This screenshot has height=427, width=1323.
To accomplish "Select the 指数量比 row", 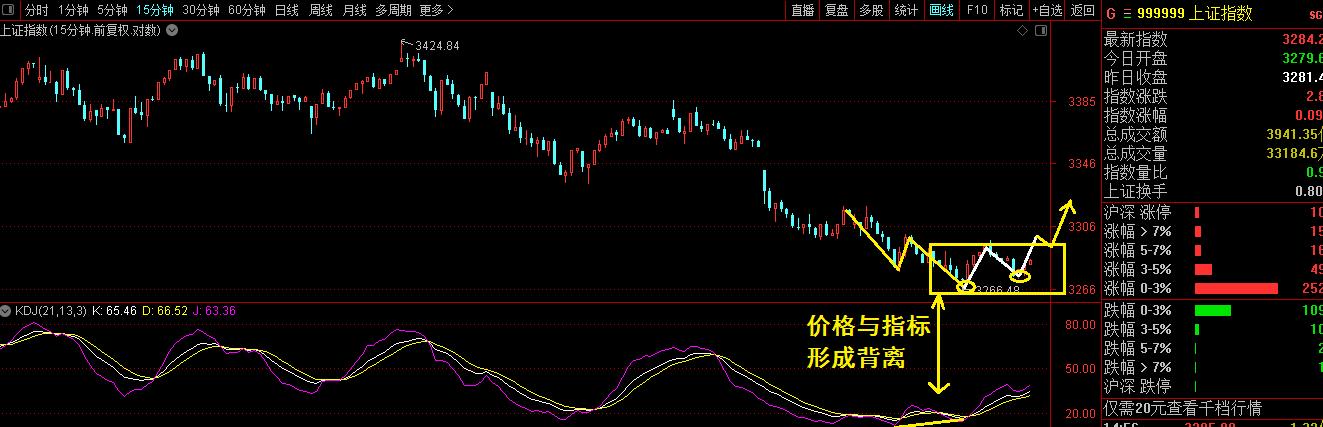I will (x=1212, y=173).
